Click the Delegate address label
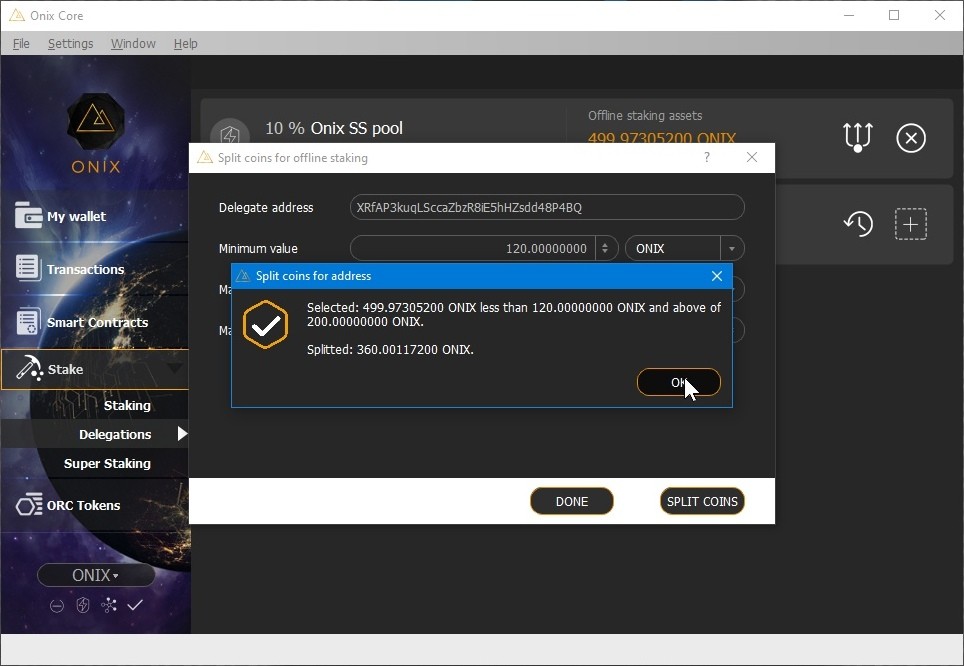The height and width of the screenshot is (666, 964). (266, 208)
